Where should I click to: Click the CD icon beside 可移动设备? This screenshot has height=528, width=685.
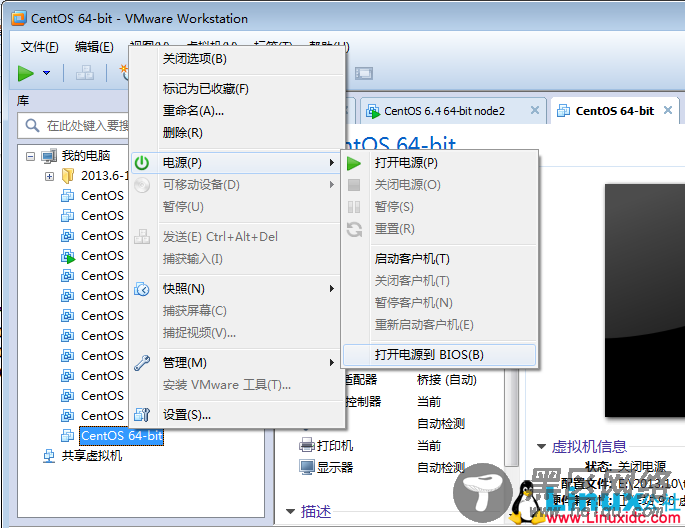coord(142,185)
